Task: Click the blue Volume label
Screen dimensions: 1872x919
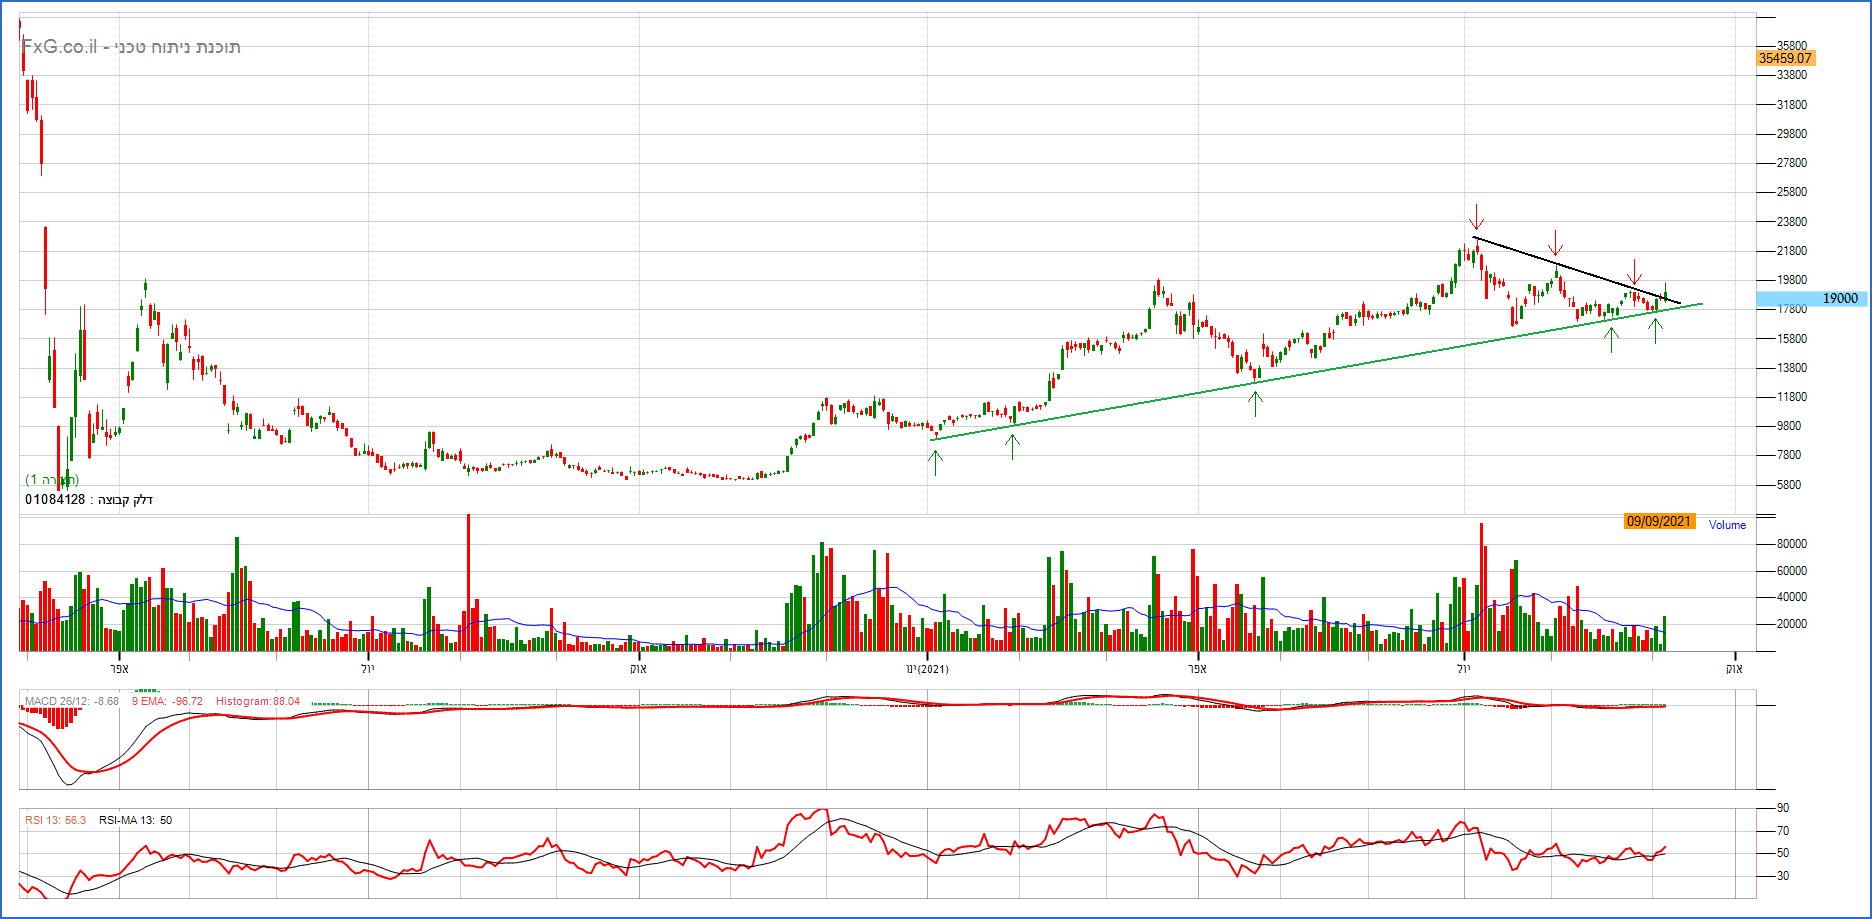Action: pos(1727,525)
